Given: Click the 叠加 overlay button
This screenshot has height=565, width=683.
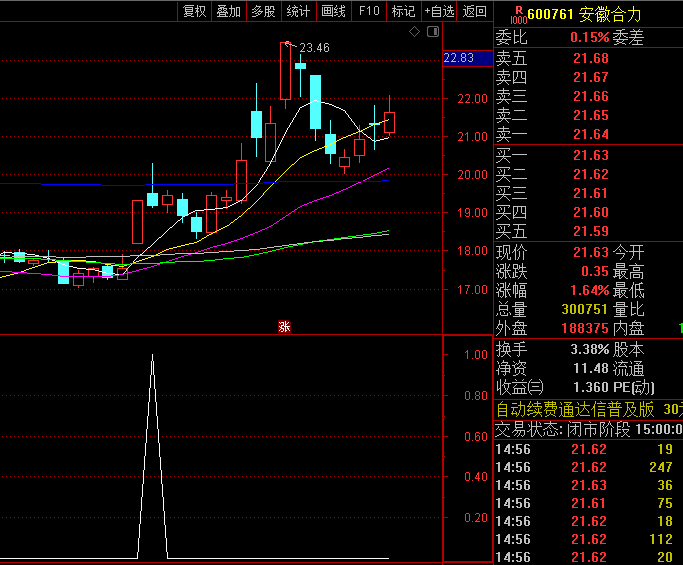Looking at the screenshot, I should pyautogui.click(x=228, y=11).
